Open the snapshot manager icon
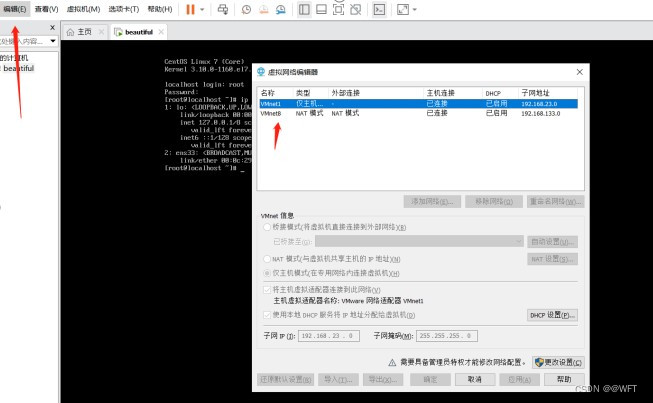Viewport: 653px width, 403px height. tap(281, 9)
